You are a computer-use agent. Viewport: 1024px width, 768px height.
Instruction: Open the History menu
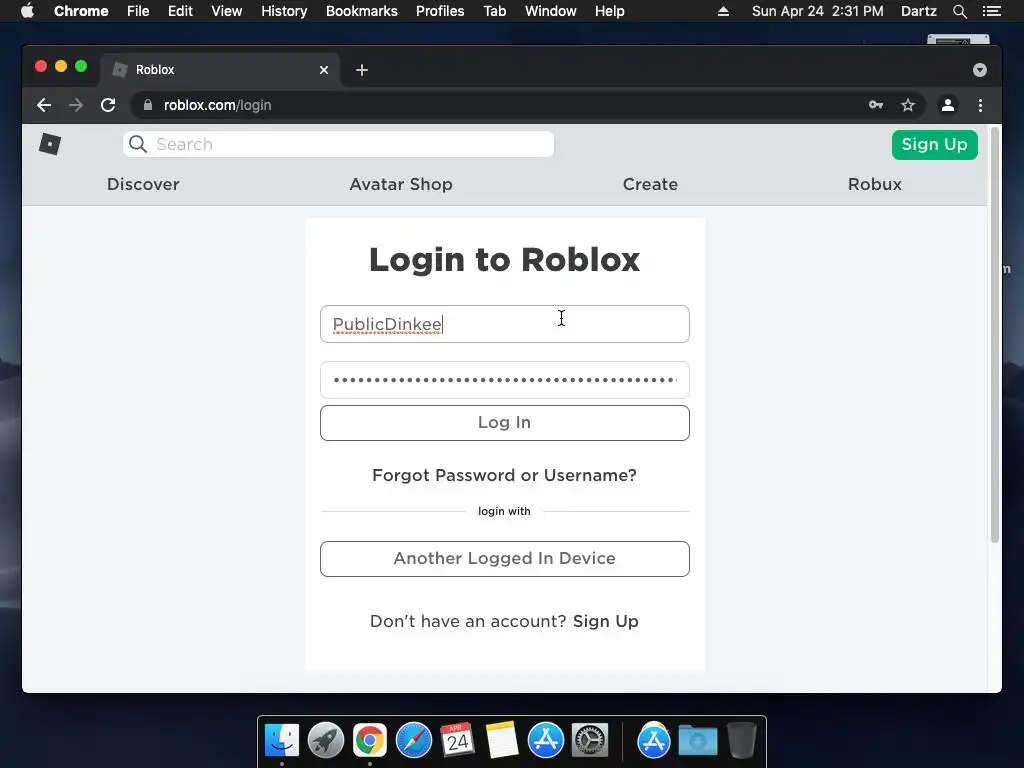coord(284,11)
